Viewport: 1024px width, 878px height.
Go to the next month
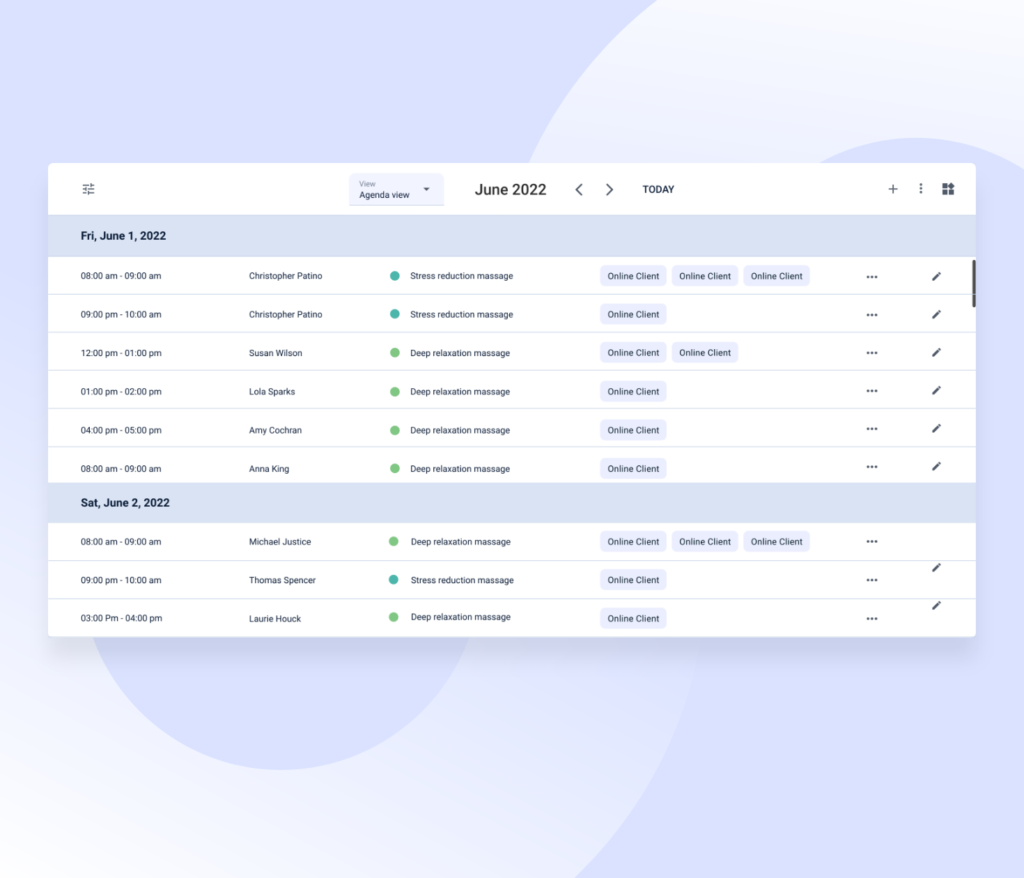[609, 189]
